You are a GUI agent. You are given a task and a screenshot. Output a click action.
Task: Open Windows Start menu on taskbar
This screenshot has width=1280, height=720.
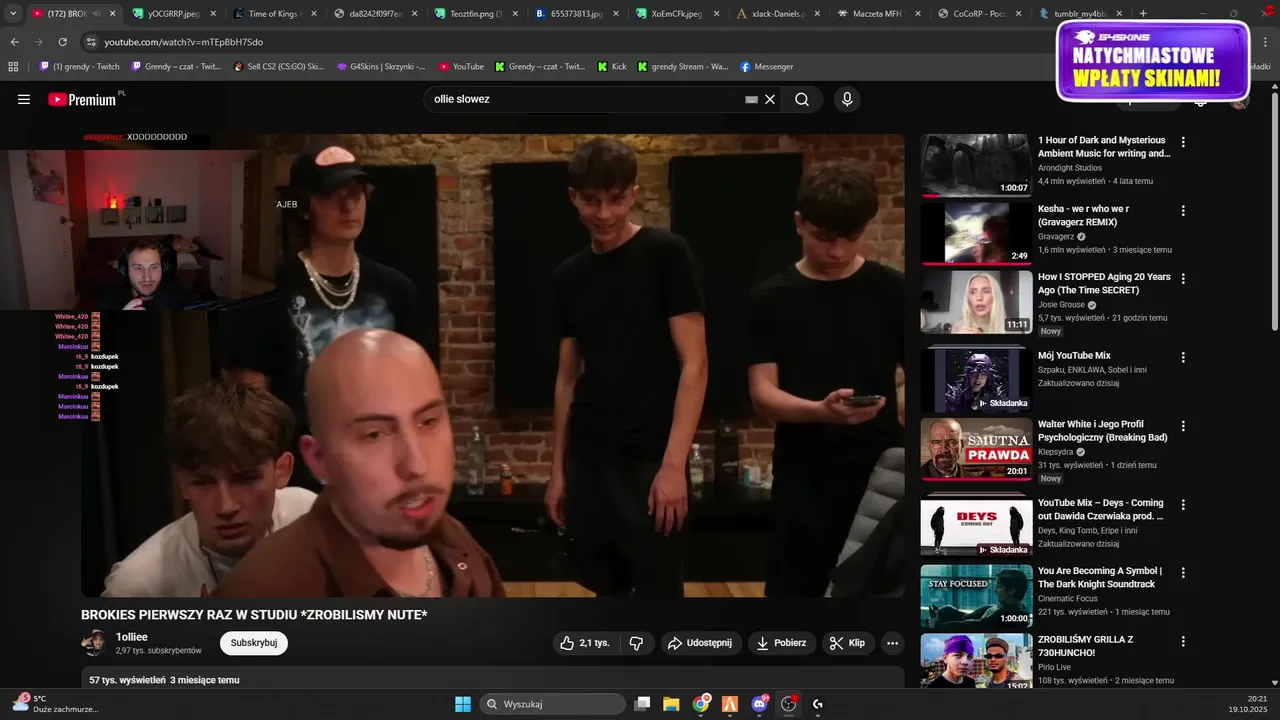click(463, 704)
